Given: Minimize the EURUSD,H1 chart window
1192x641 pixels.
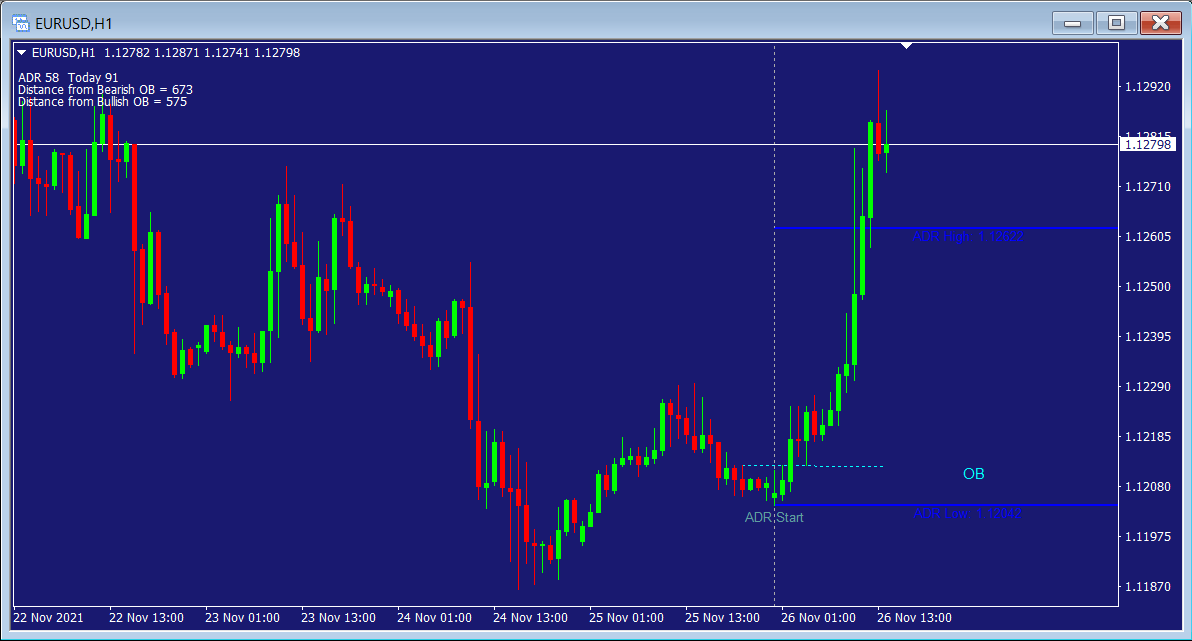Looking at the screenshot, I should [1076, 22].
